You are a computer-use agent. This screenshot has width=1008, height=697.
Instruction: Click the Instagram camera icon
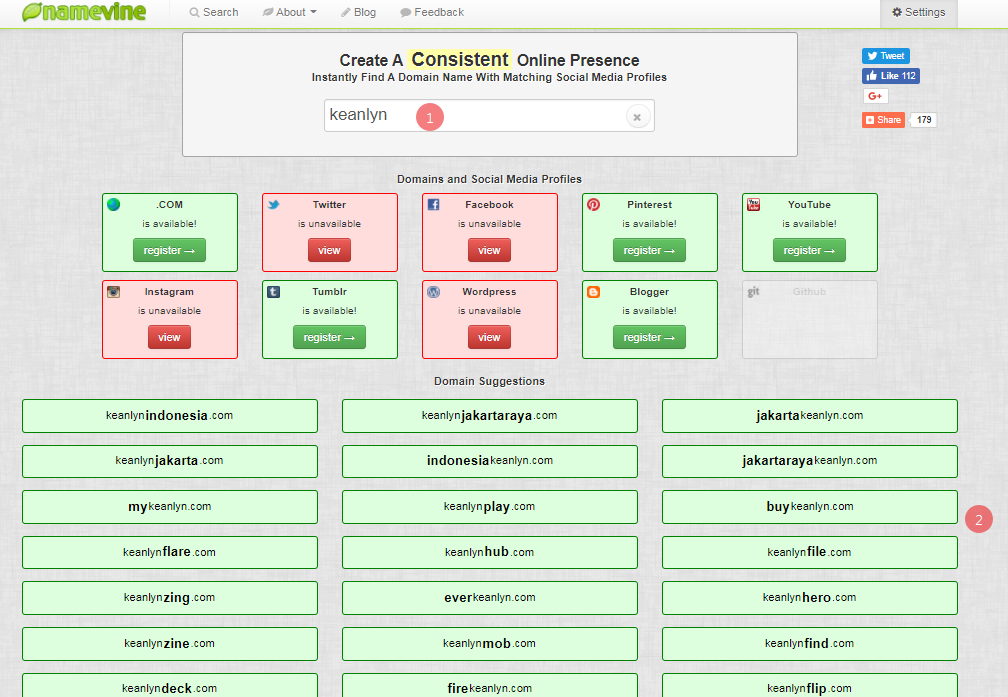coord(114,291)
